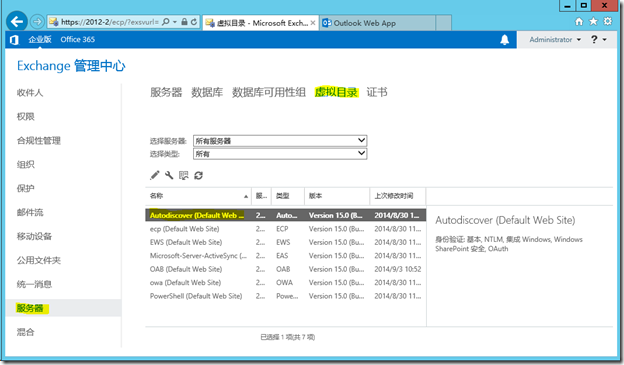Click the circular refresh icon above the list
This screenshot has width=624, height=365.
pos(198,175)
